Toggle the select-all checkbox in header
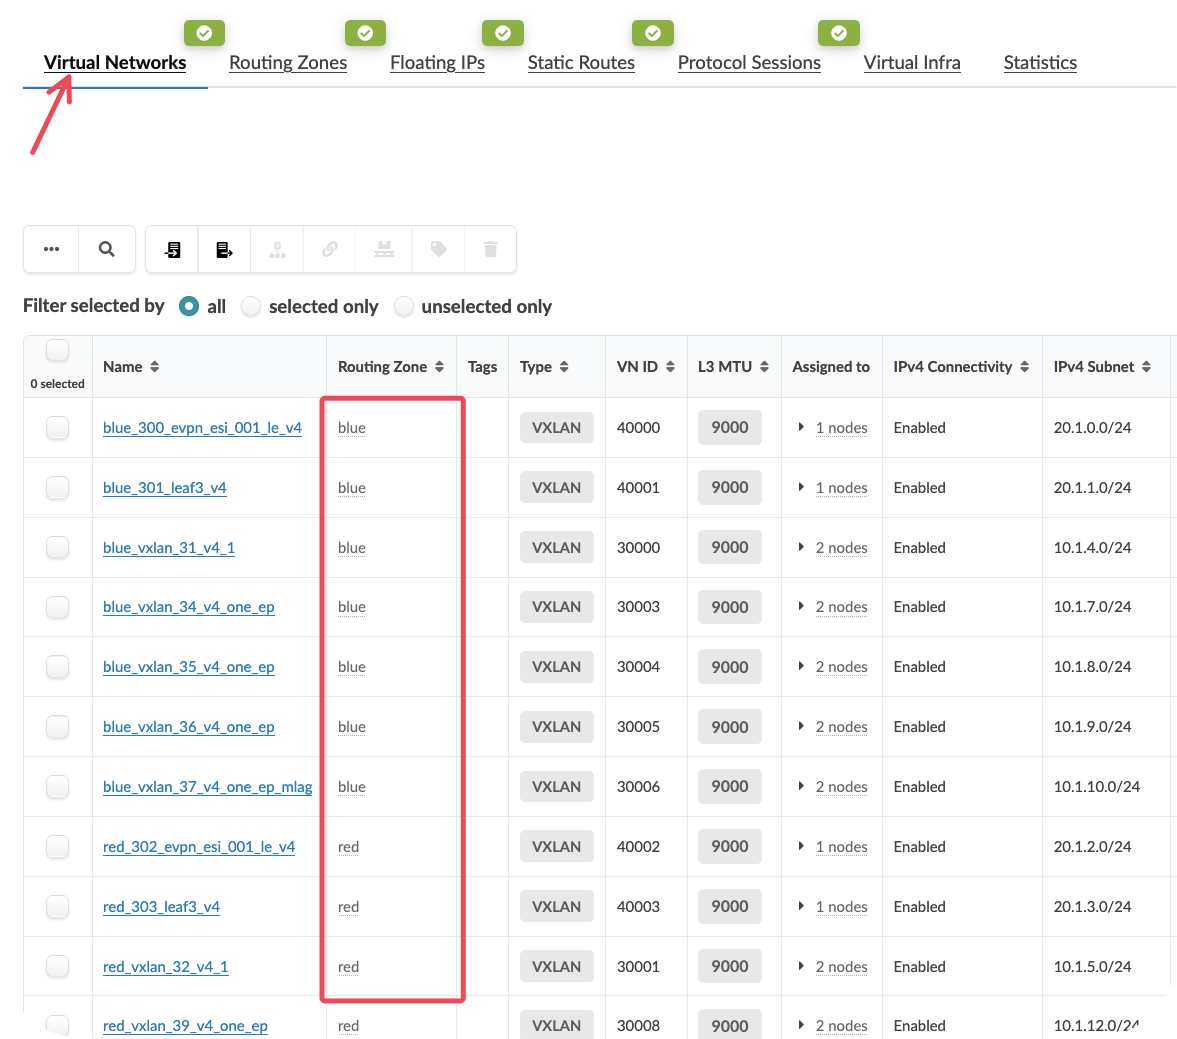This screenshot has width=1177, height=1039. pyautogui.click(x=58, y=351)
